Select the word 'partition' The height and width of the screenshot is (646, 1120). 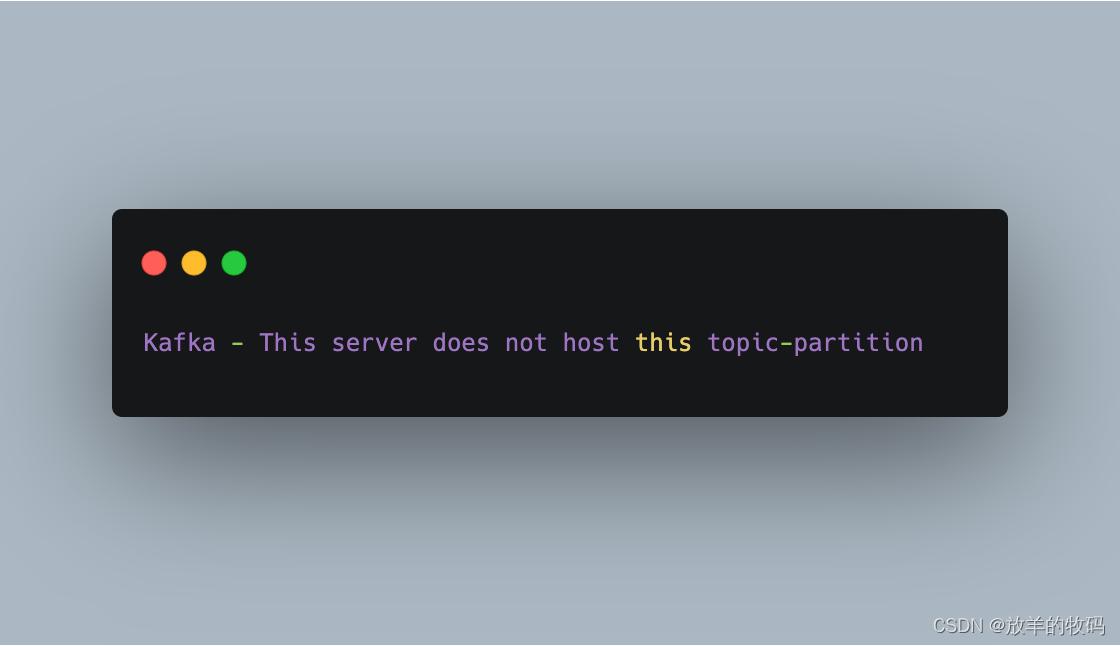pos(859,344)
